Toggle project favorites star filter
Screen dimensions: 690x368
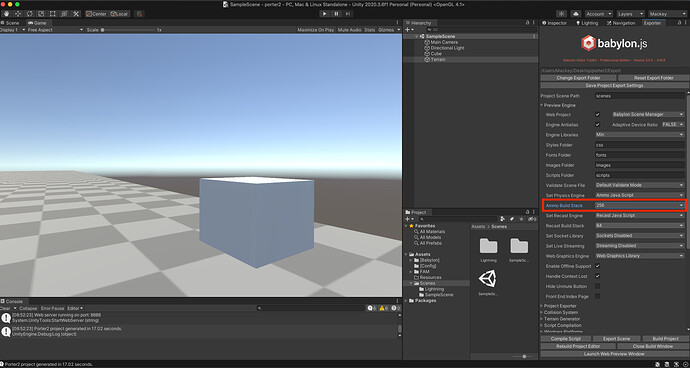521,219
